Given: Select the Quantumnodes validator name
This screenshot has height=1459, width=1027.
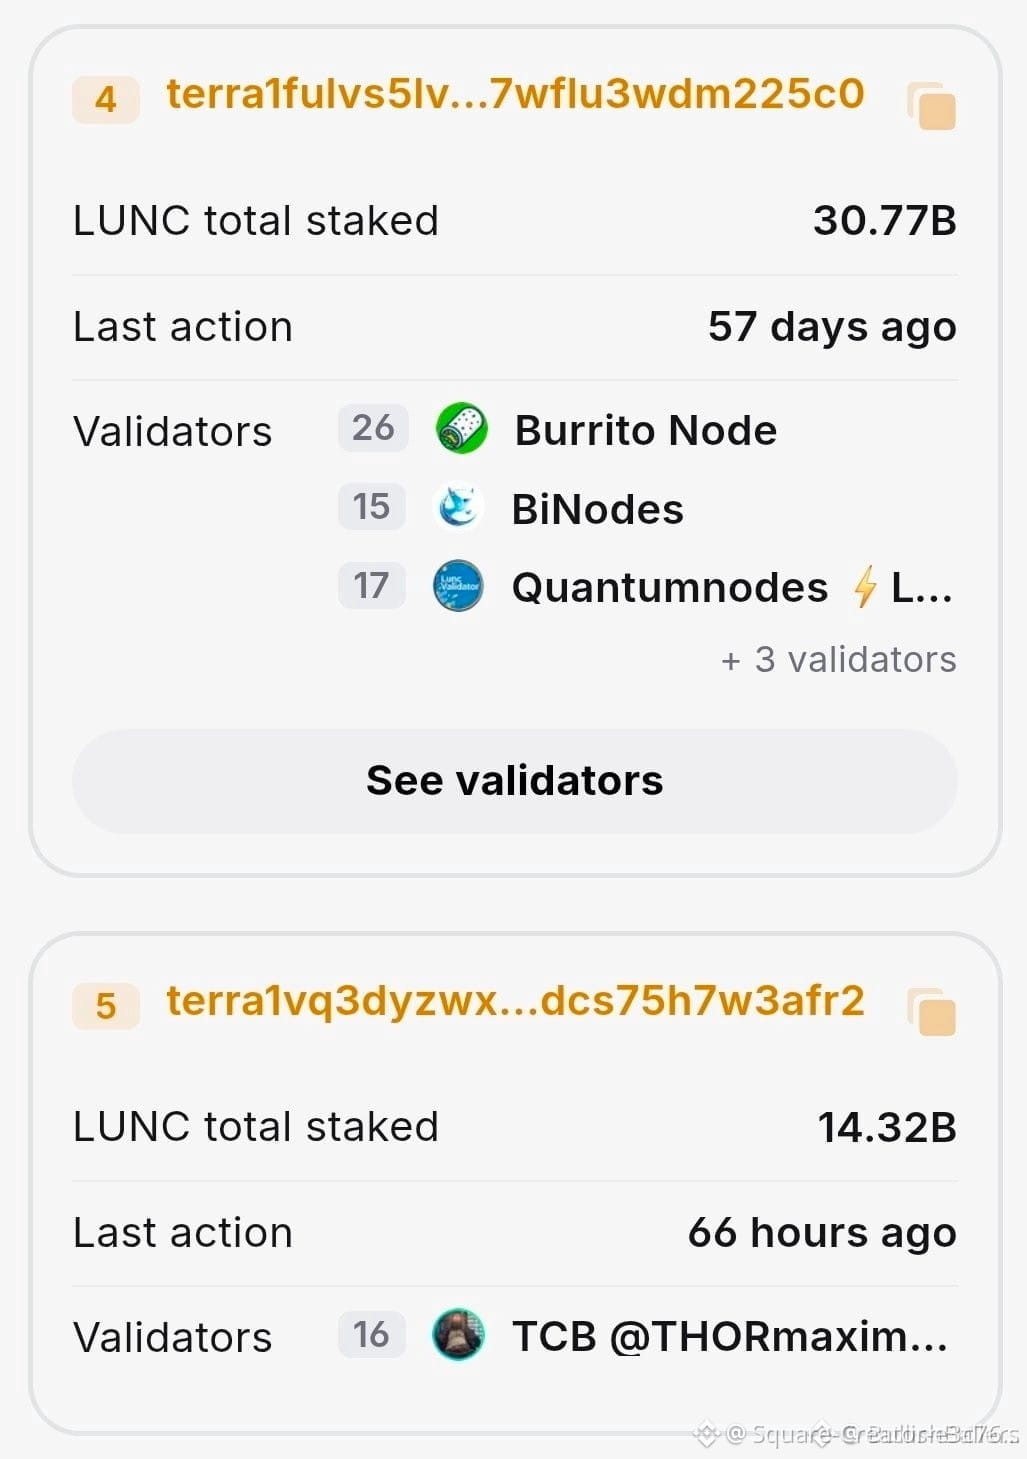Looking at the screenshot, I should pyautogui.click(x=669, y=588).
